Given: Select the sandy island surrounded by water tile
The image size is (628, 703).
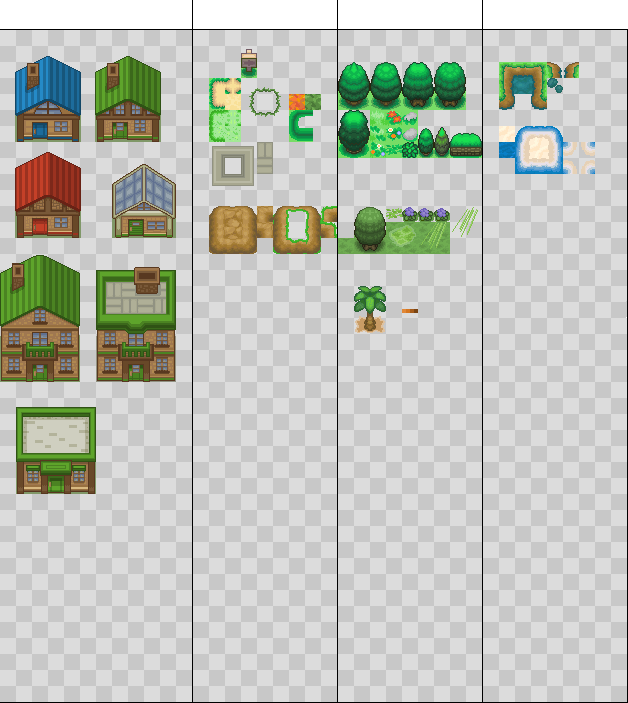Looking at the screenshot, I should (x=539, y=150).
